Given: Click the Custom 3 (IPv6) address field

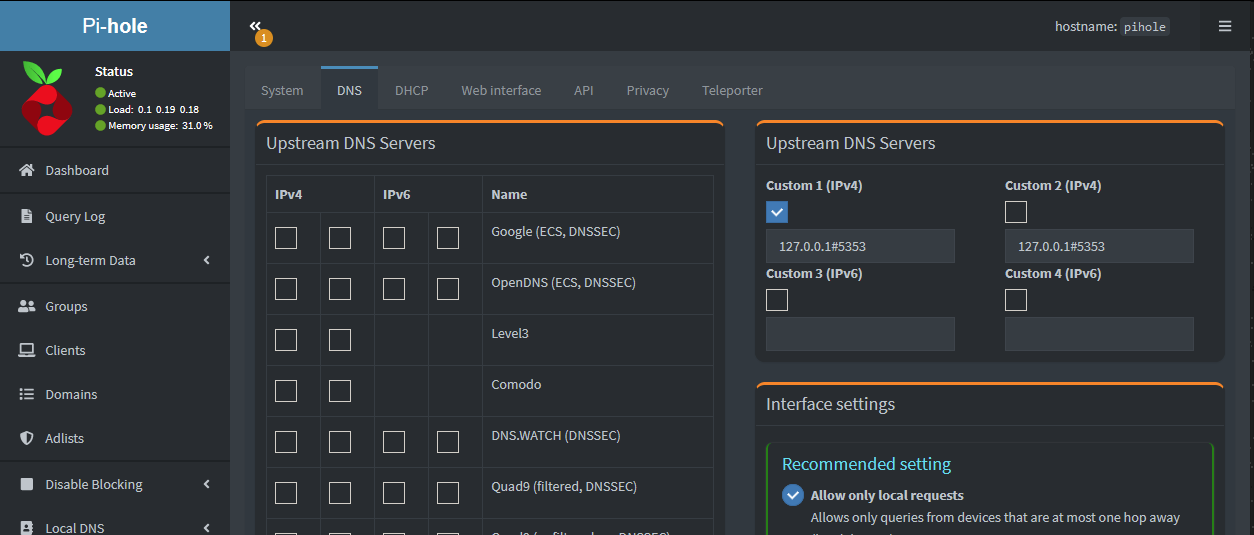Looking at the screenshot, I should tap(860, 334).
